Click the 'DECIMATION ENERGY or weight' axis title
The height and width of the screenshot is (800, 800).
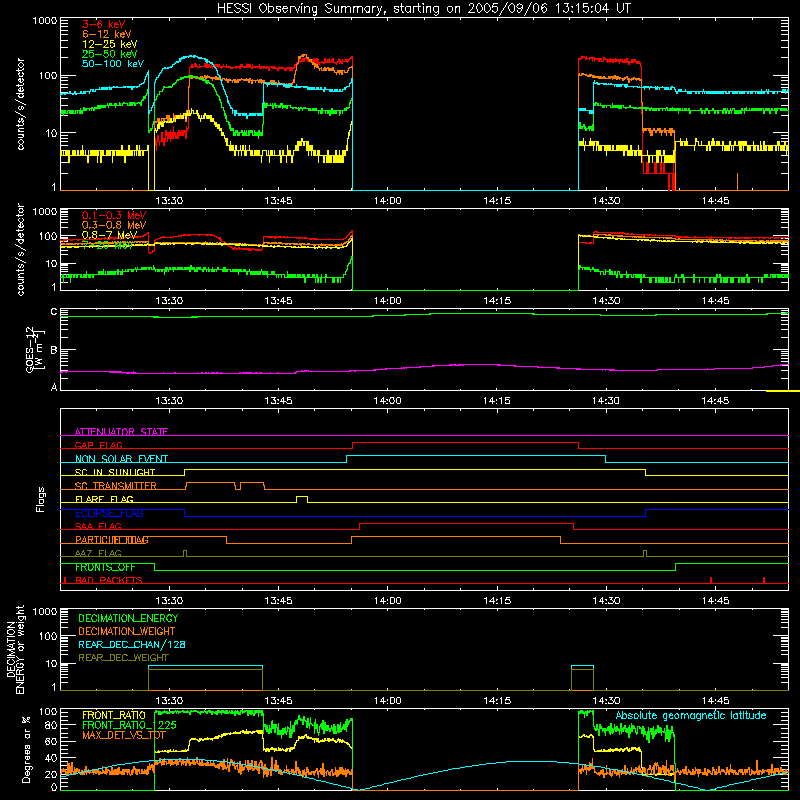[15, 649]
